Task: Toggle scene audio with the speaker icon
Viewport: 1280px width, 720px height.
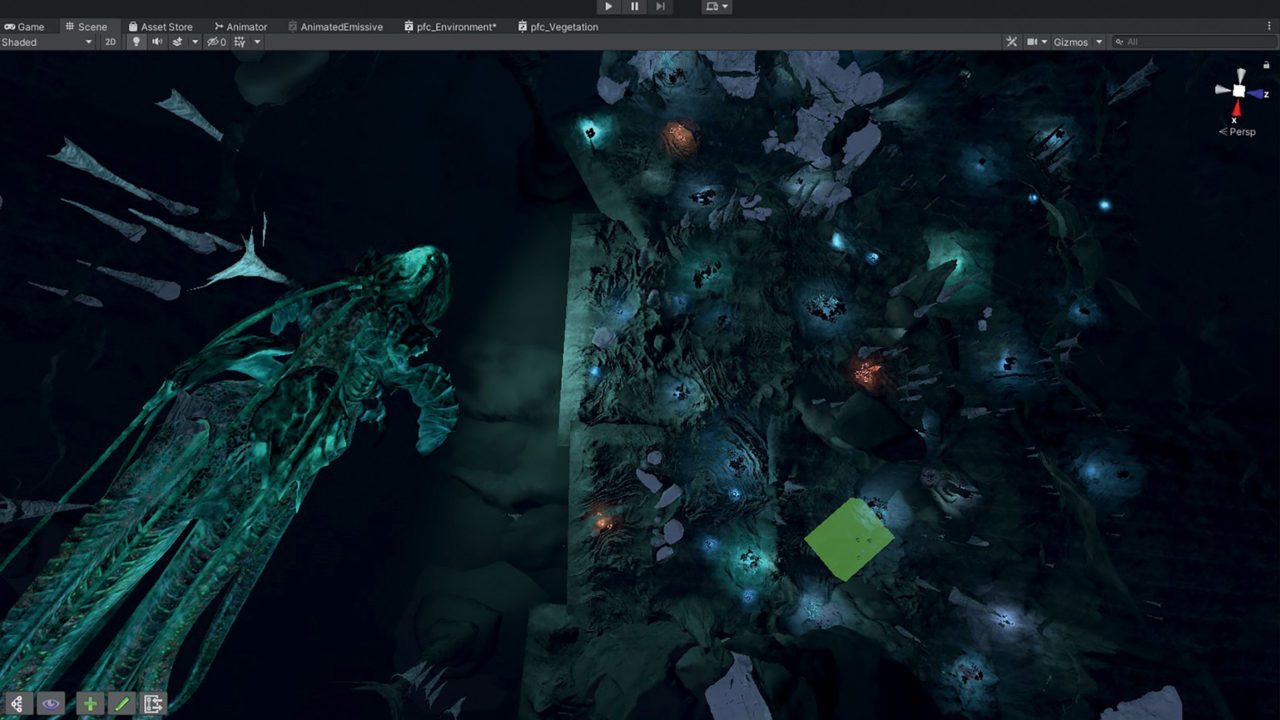Action: tap(157, 42)
